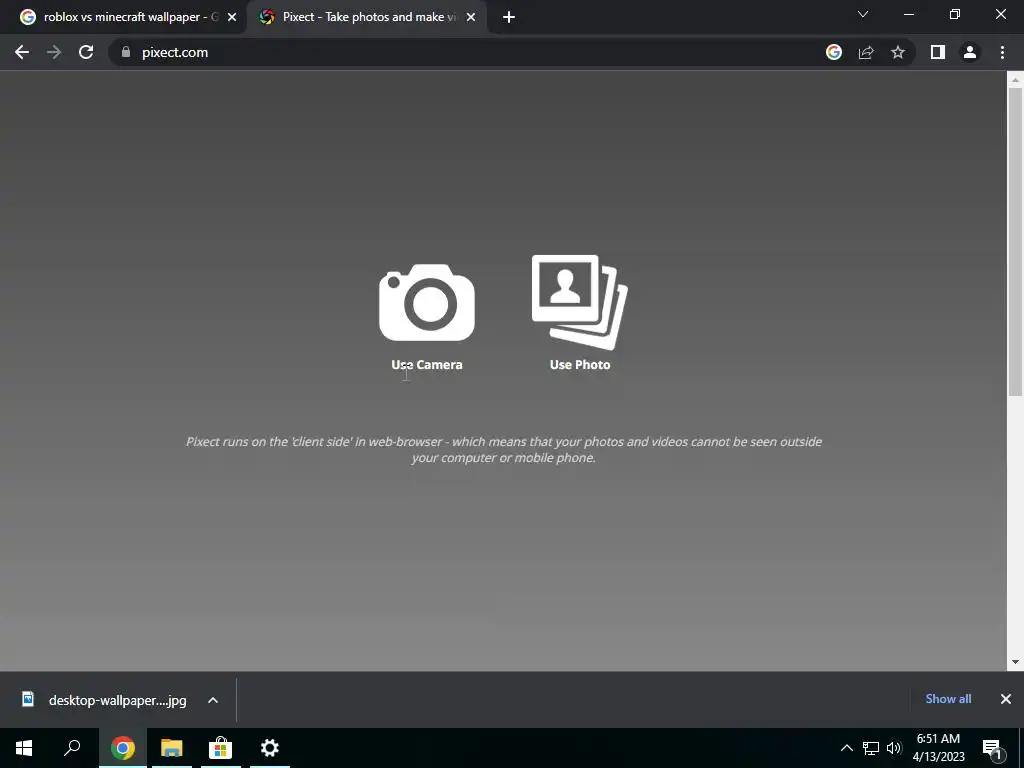Open the Chrome profile menu
The width and height of the screenshot is (1024, 768).
970,52
